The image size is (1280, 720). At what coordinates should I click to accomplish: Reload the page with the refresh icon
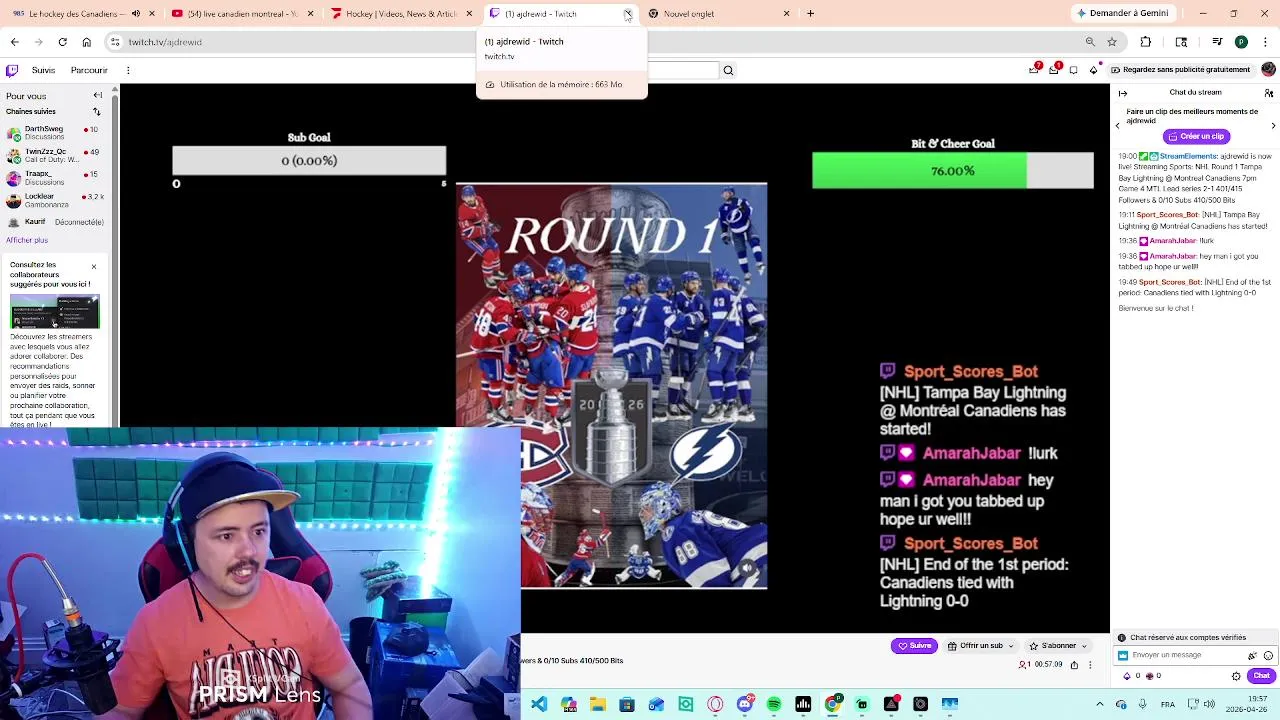62,42
